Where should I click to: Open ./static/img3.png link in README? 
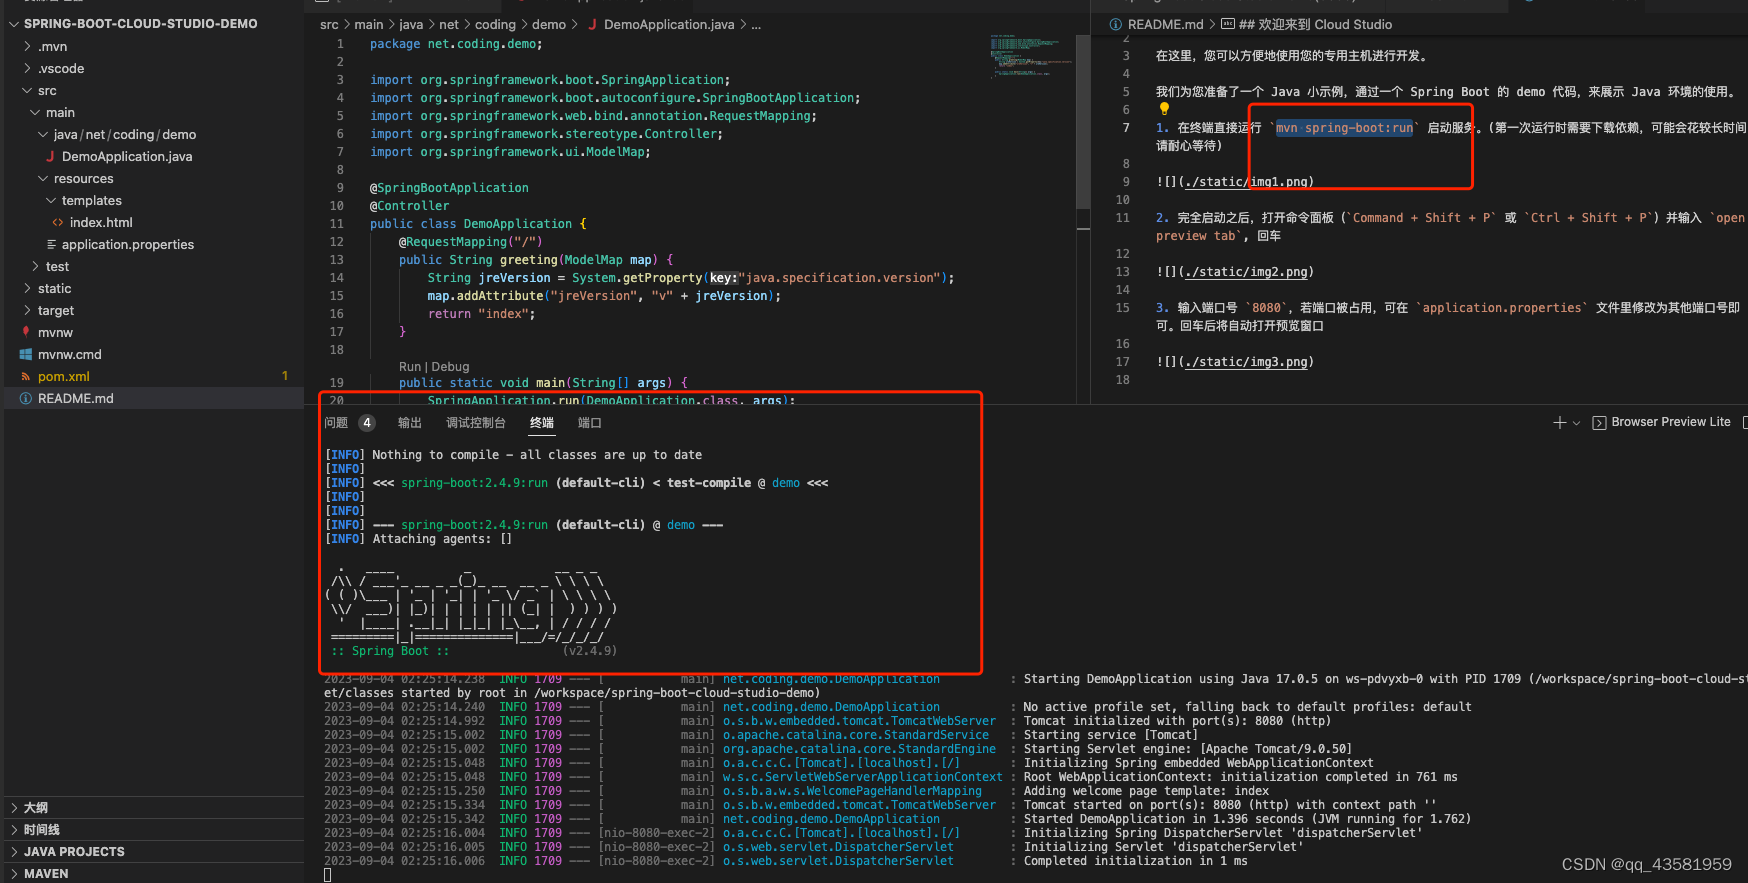pyautogui.click(x=1247, y=362)
